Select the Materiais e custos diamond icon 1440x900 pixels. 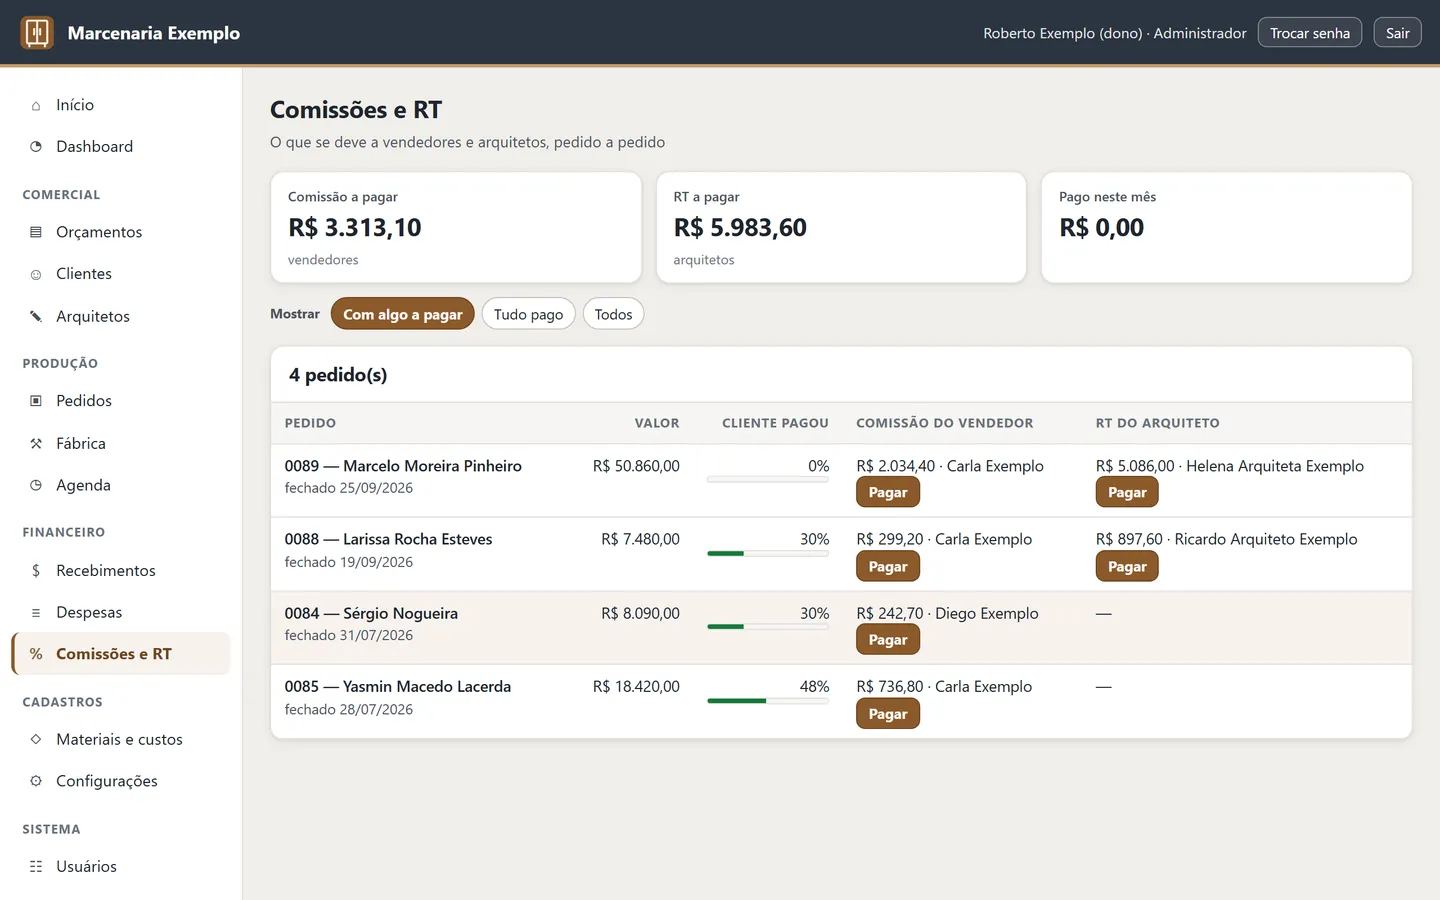pyautogui.click(x=36, y=739)
